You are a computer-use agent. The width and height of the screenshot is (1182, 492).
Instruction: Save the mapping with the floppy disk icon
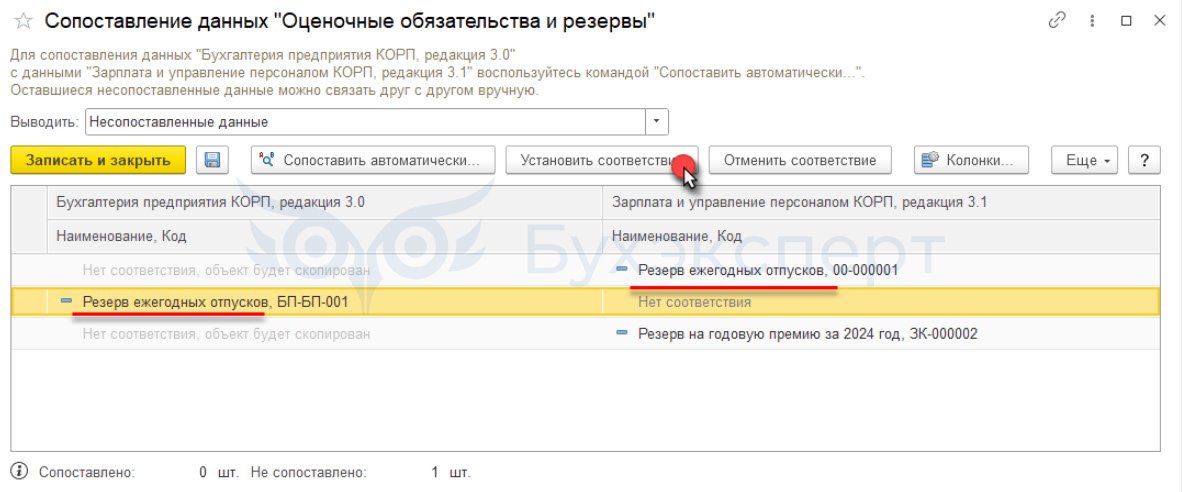click(x=213, y=160)
